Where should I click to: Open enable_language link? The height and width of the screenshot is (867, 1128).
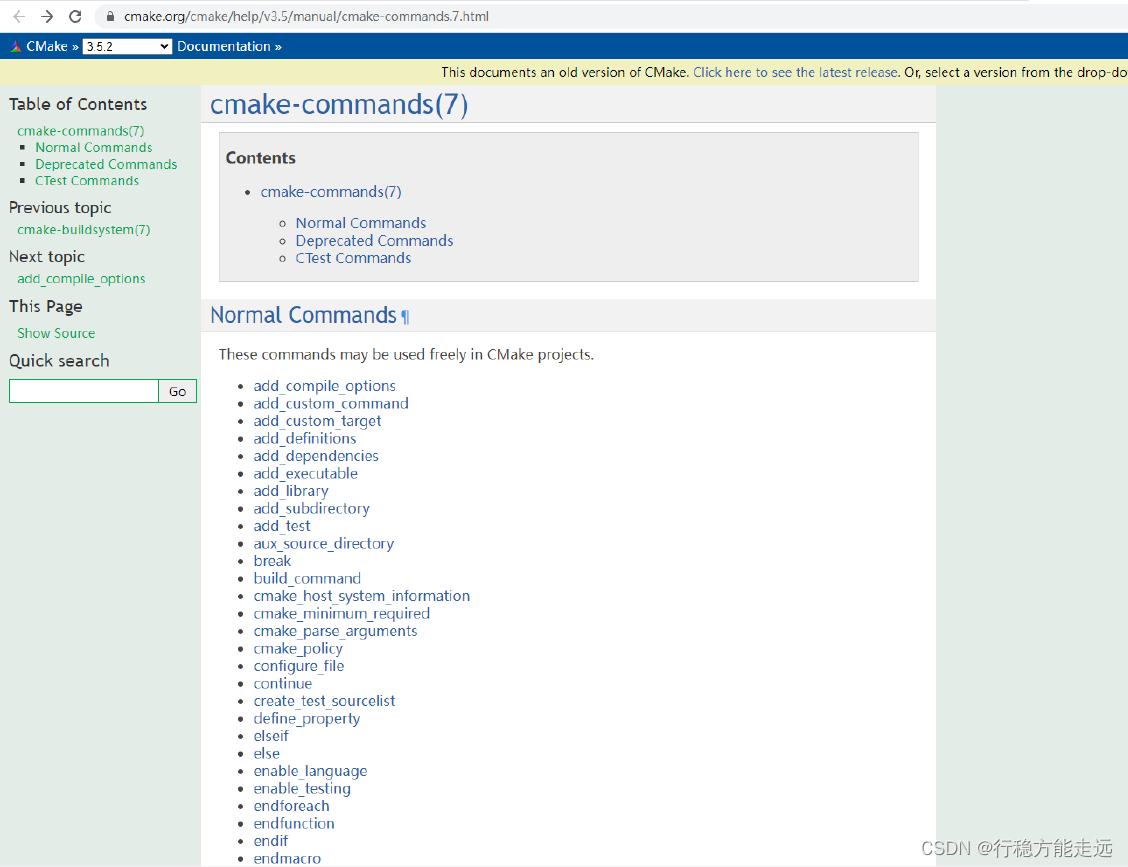[310, 771]
